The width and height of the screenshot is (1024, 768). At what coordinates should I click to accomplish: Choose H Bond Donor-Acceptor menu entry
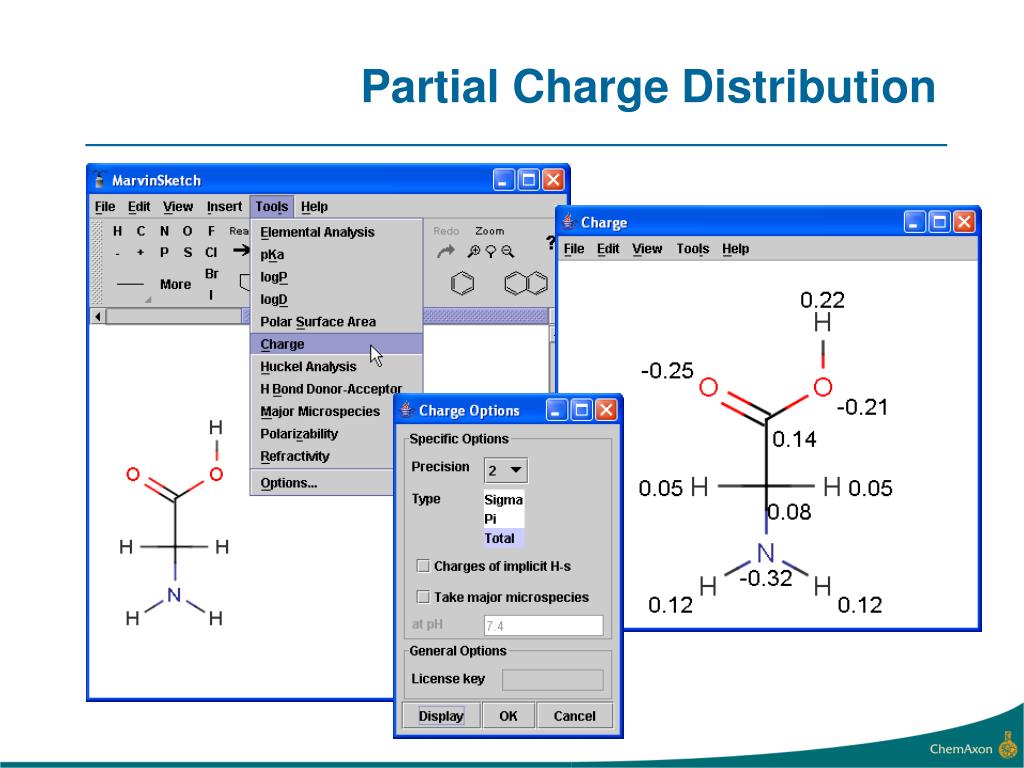(331, 389)
